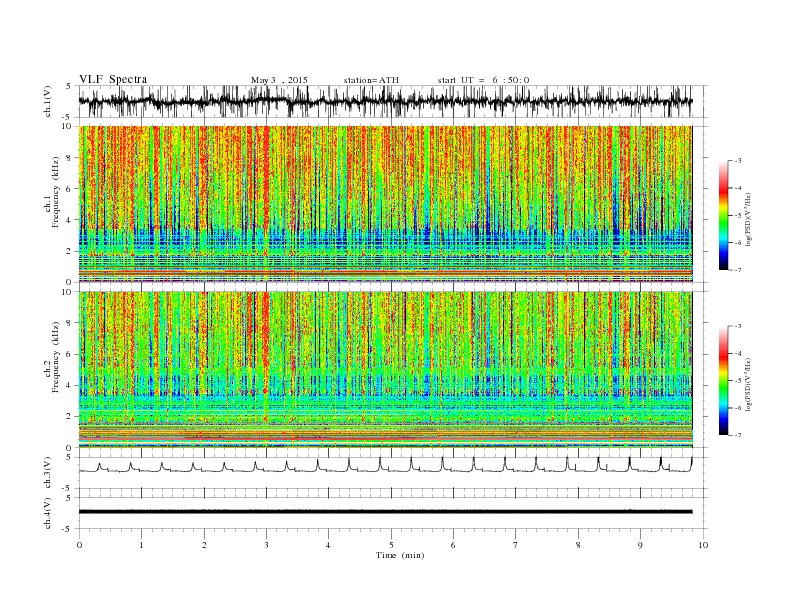This screenshot has height=612, width=792.
Task: Click the ch.3 periodic pulse trace
Action: pos(385,466)
